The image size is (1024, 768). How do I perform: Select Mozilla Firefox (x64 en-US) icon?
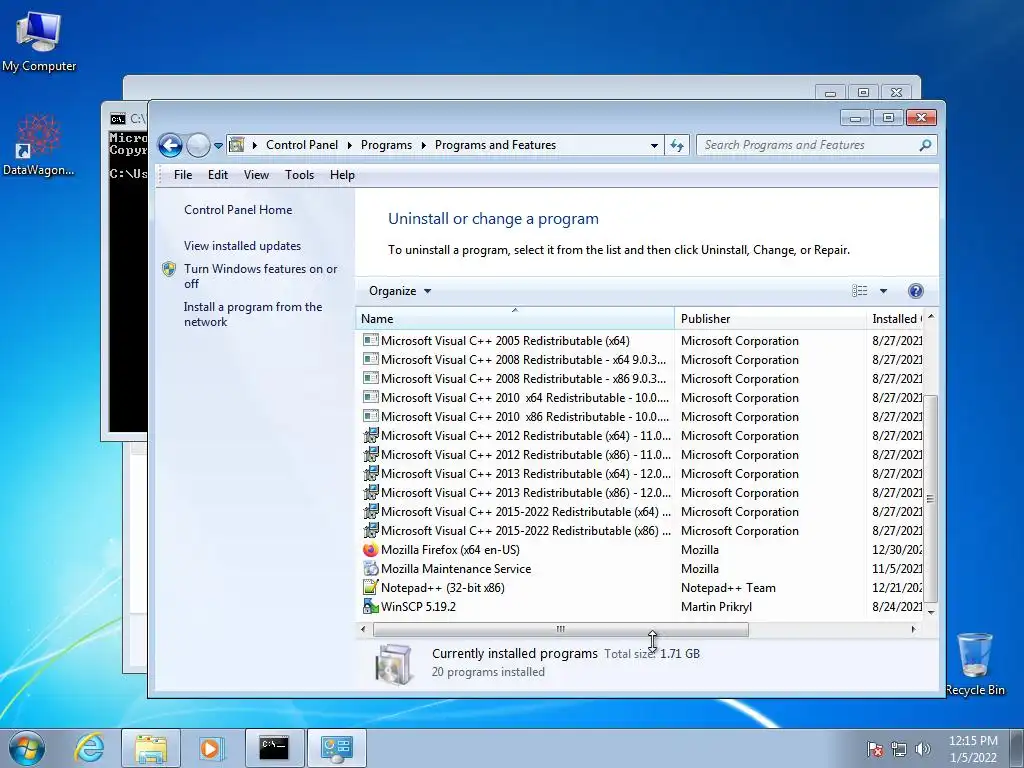click(370, 549)
